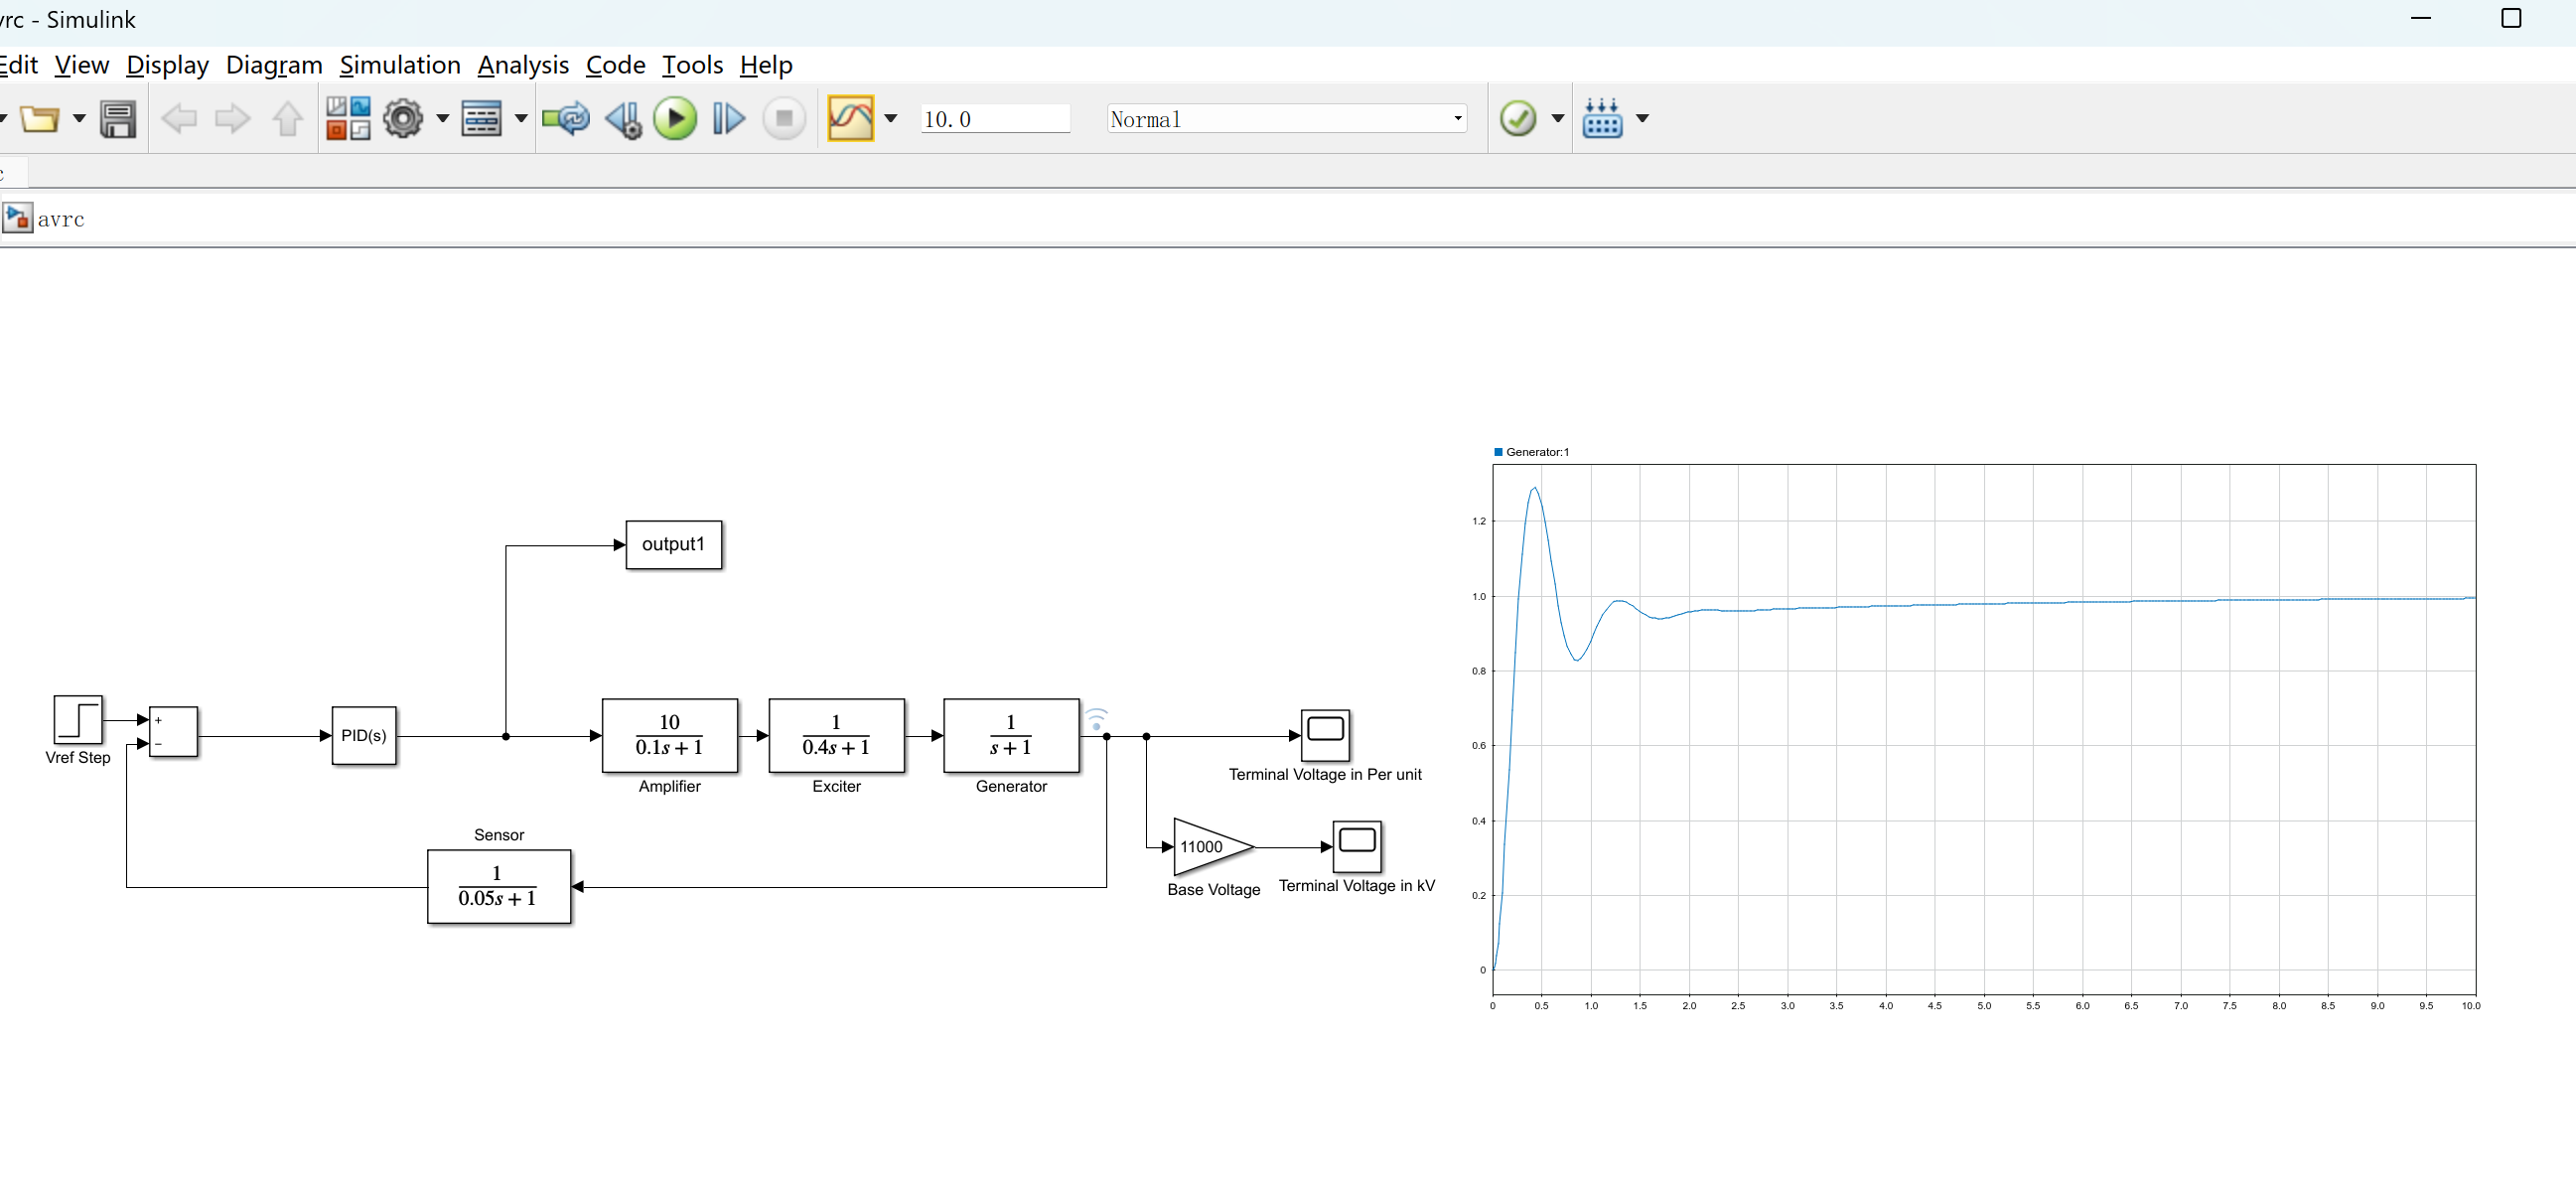Click the green update diagram check icon
This screenshot has width=2576, height=1193.
tap(1519, 118)
